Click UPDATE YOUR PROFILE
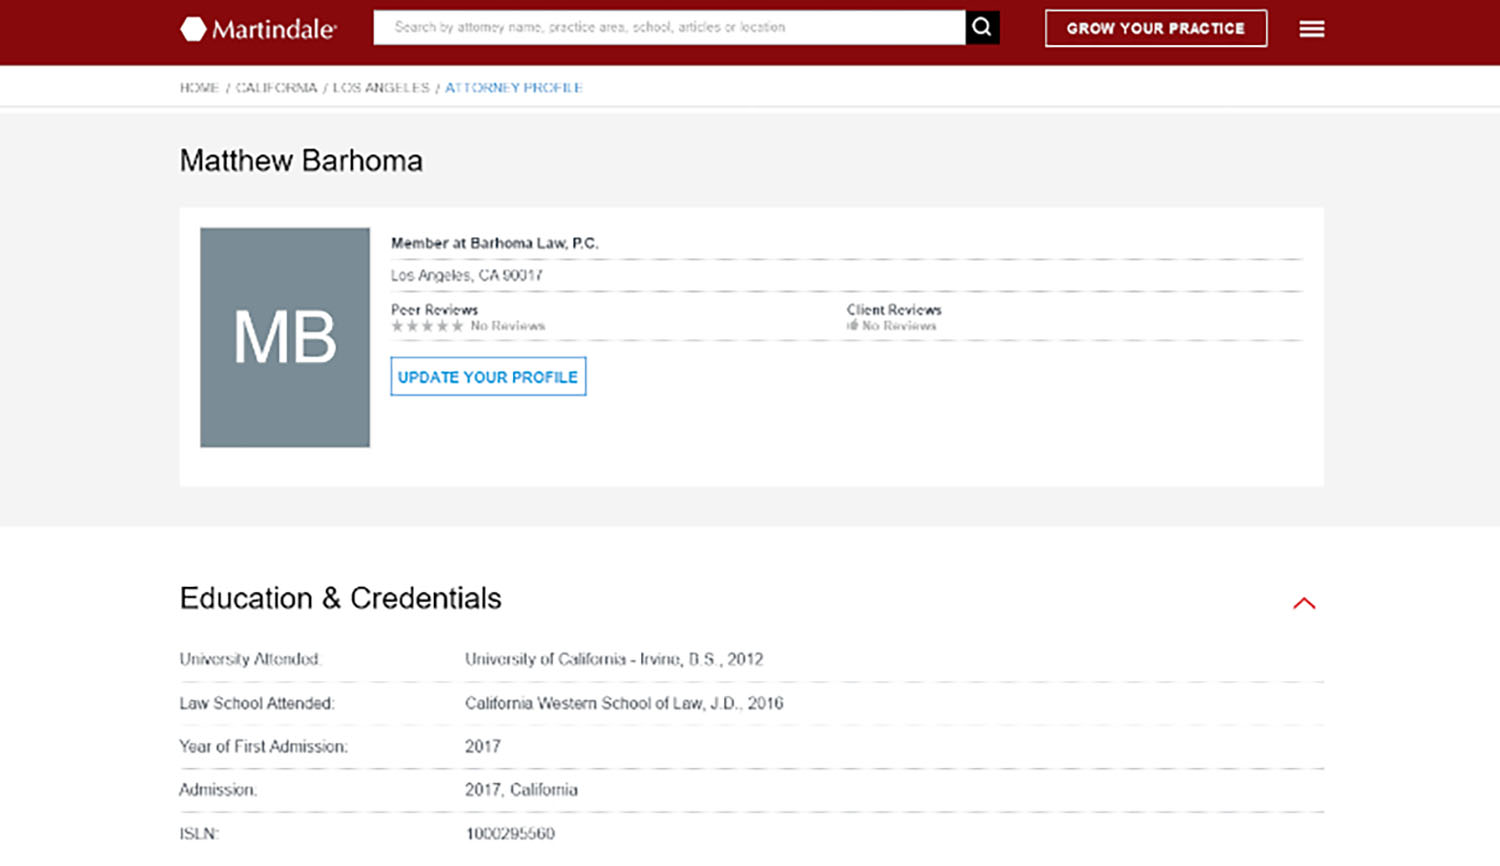Image resolution: width=1500 pixels, height=866 pixels. tap(488, 377)
